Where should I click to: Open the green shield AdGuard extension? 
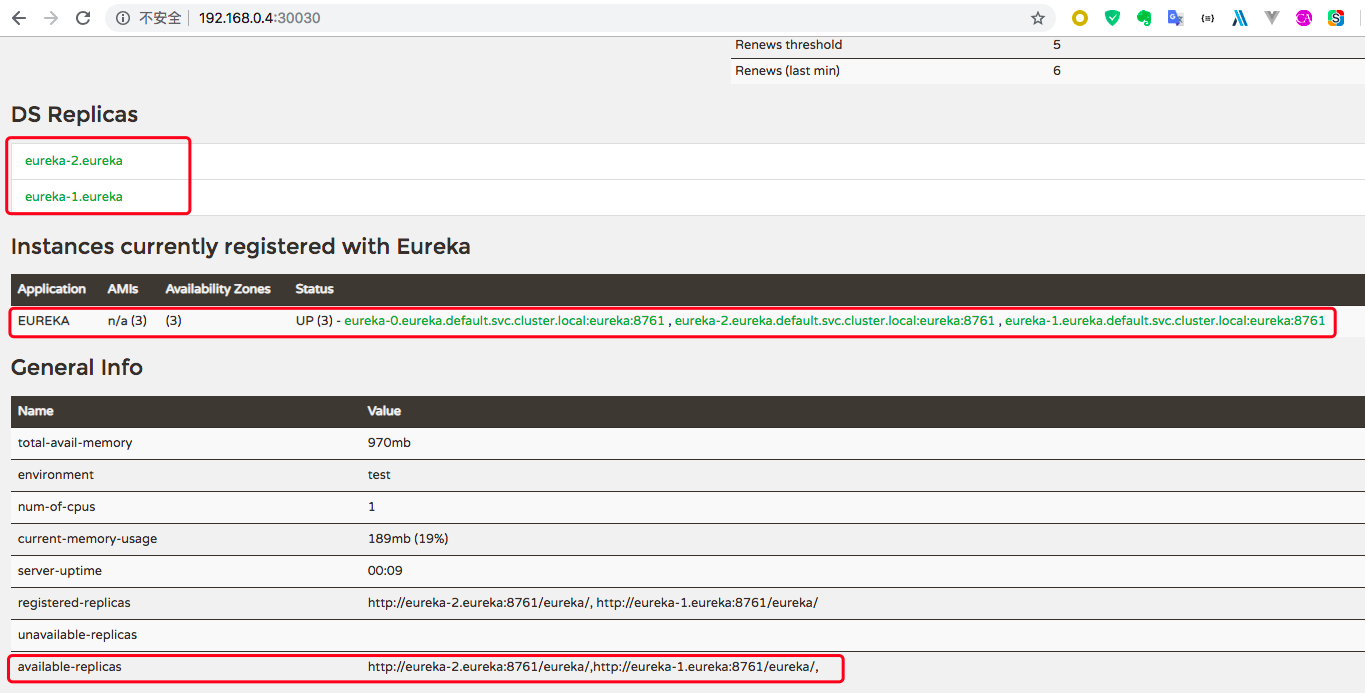pyautogui.click(x=1112, y=18)
